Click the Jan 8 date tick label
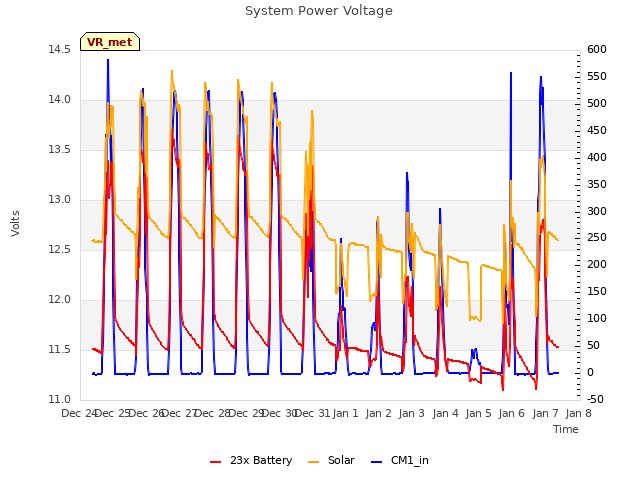 pos(578,413)
